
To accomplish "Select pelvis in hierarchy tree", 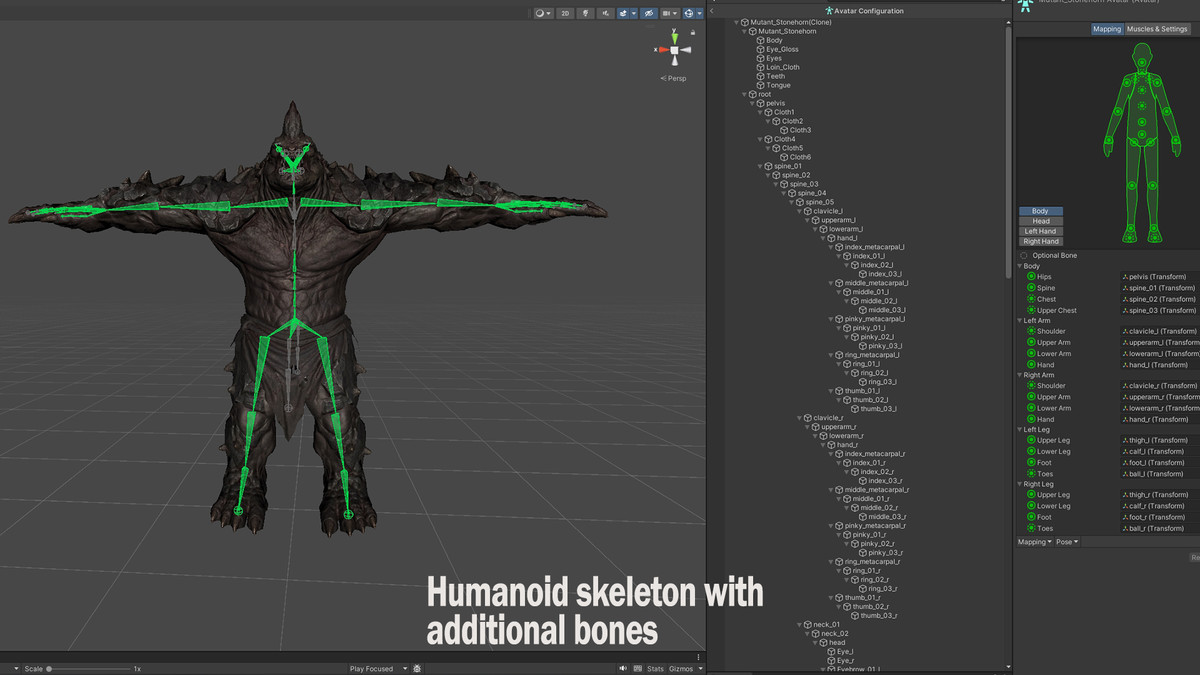I will pos(776,103).
